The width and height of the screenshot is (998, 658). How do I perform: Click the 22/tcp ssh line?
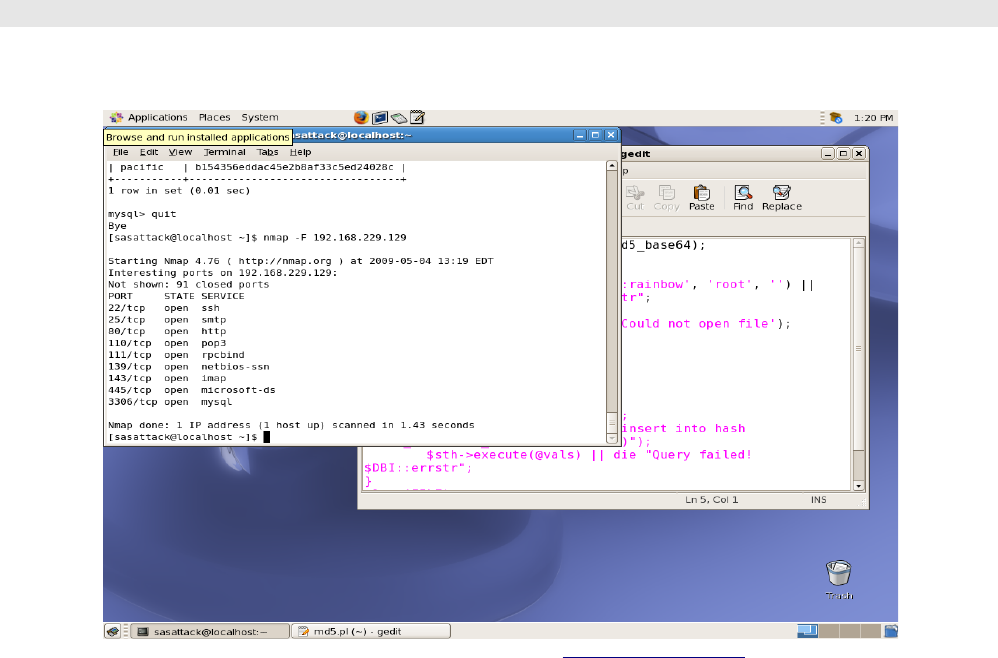(x=164, y=308)
